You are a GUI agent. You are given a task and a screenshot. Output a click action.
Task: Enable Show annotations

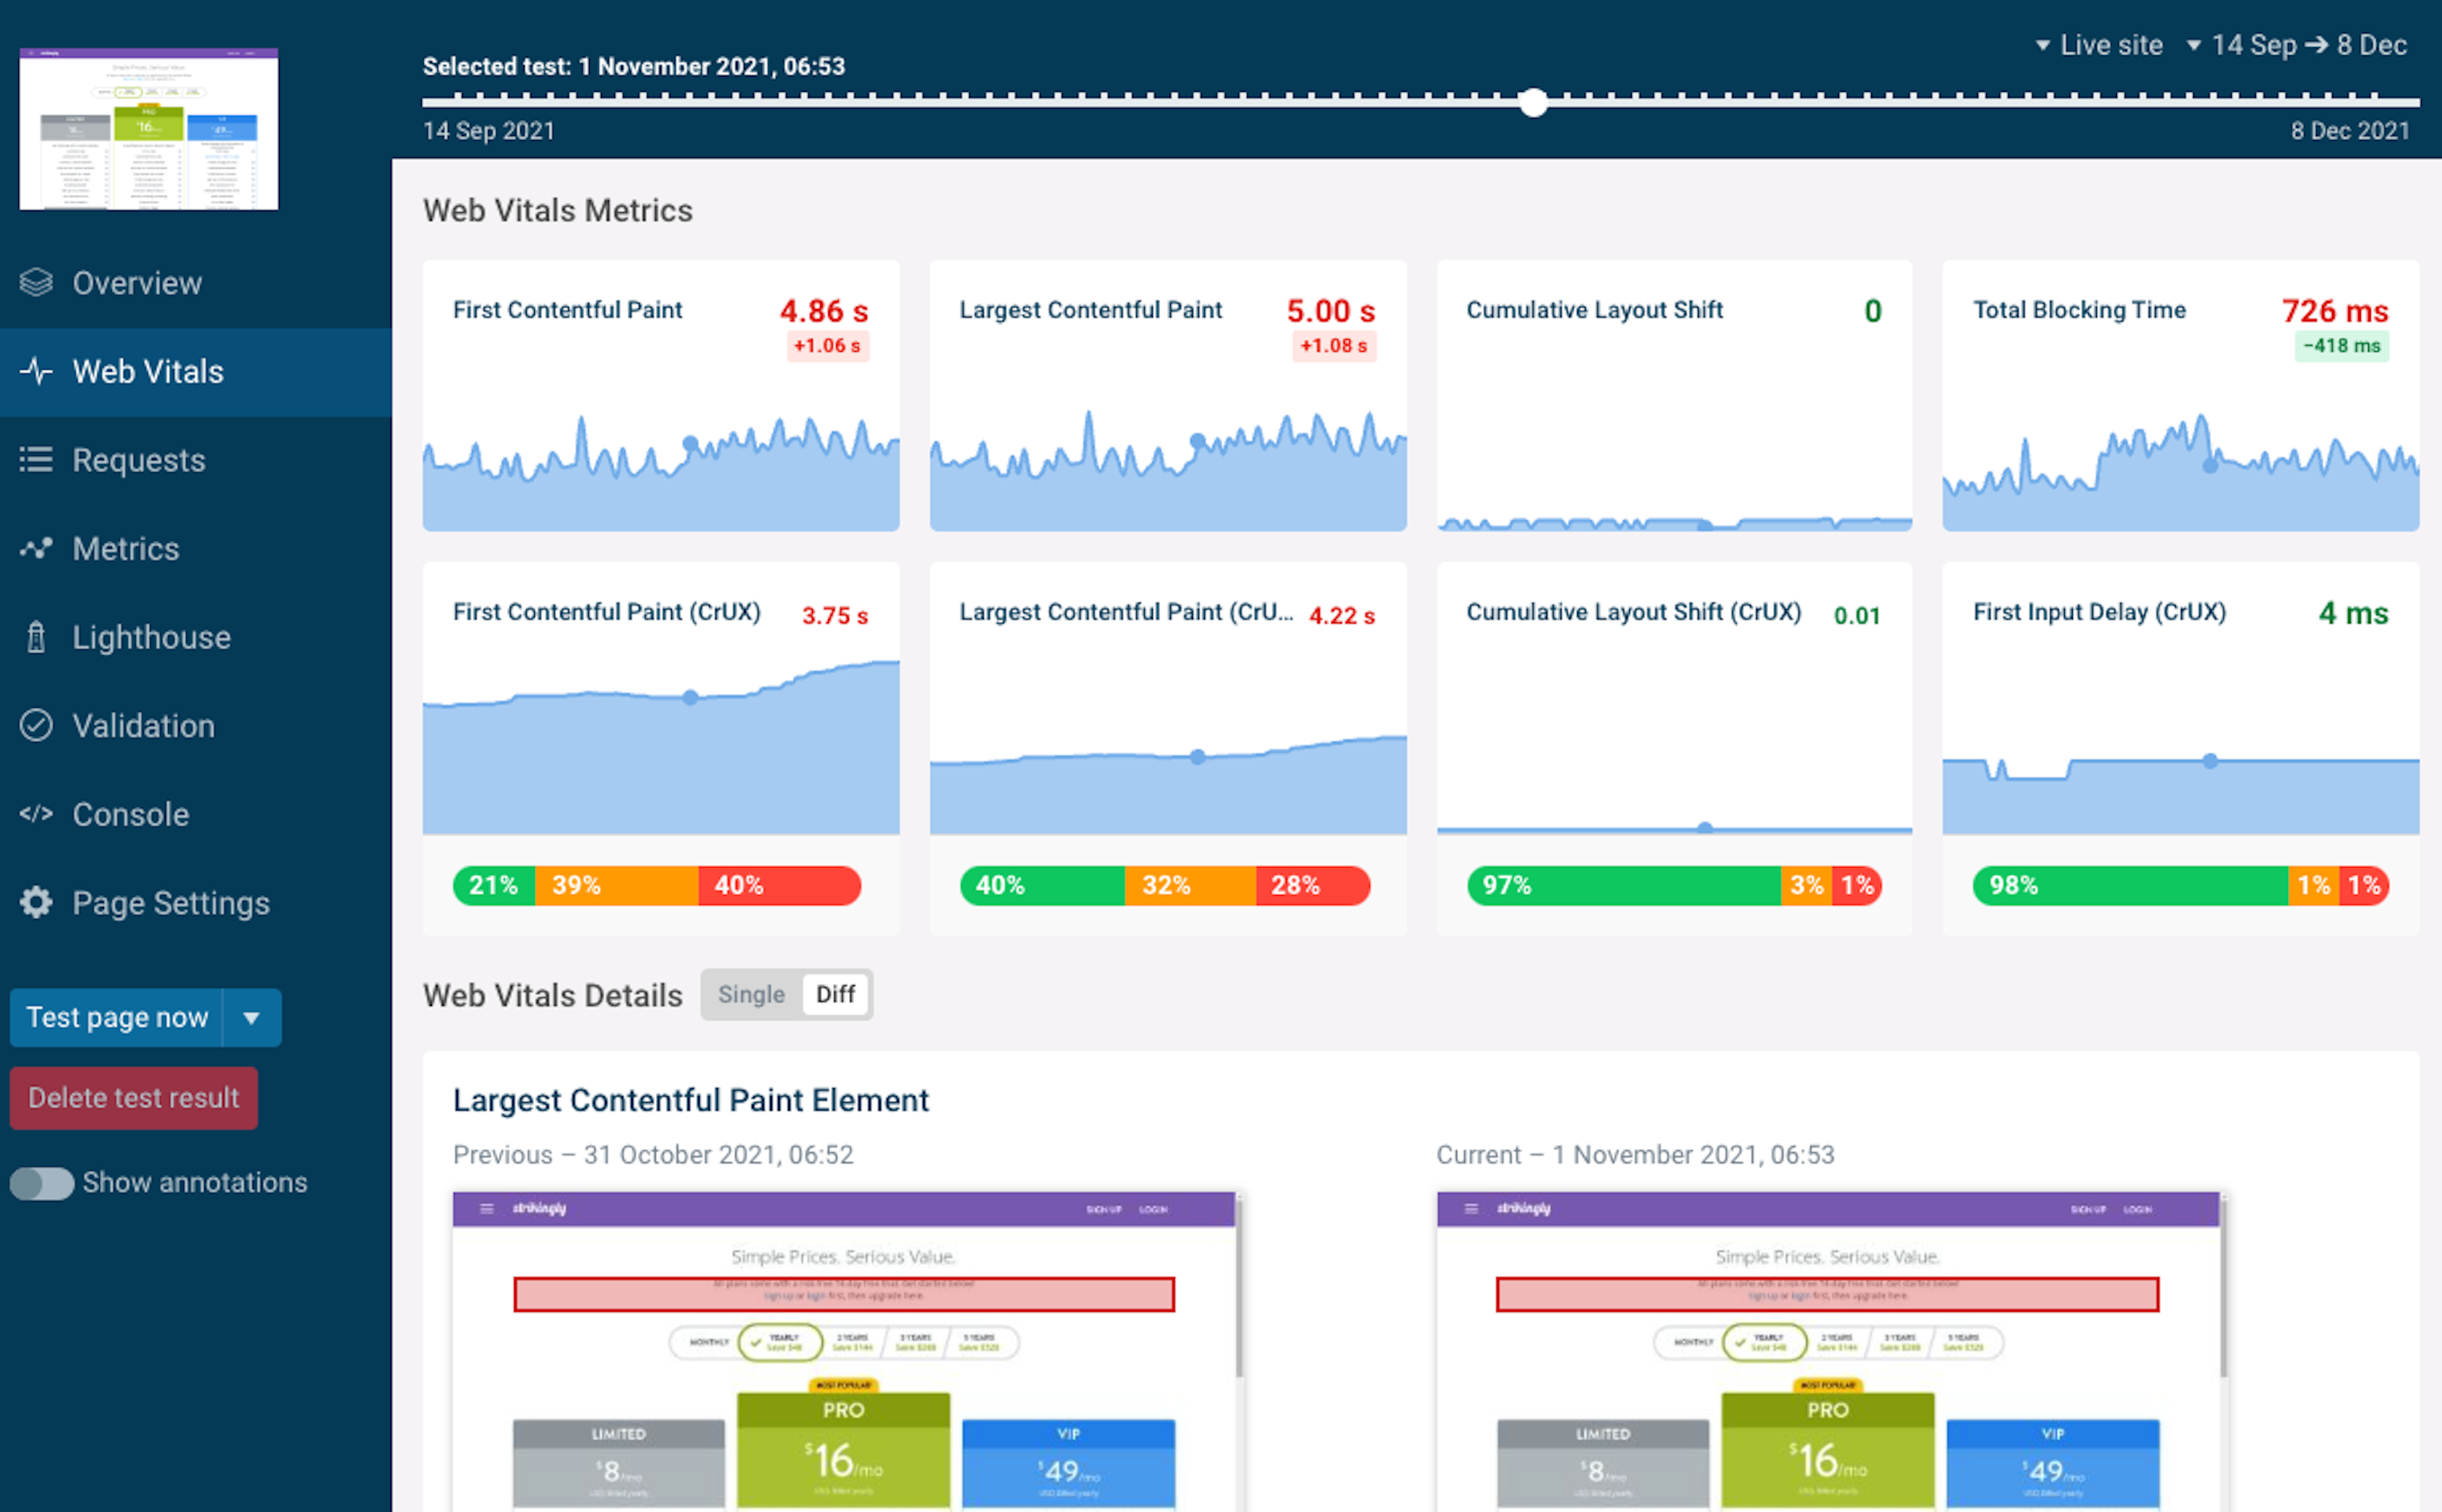coord(42,1182)
